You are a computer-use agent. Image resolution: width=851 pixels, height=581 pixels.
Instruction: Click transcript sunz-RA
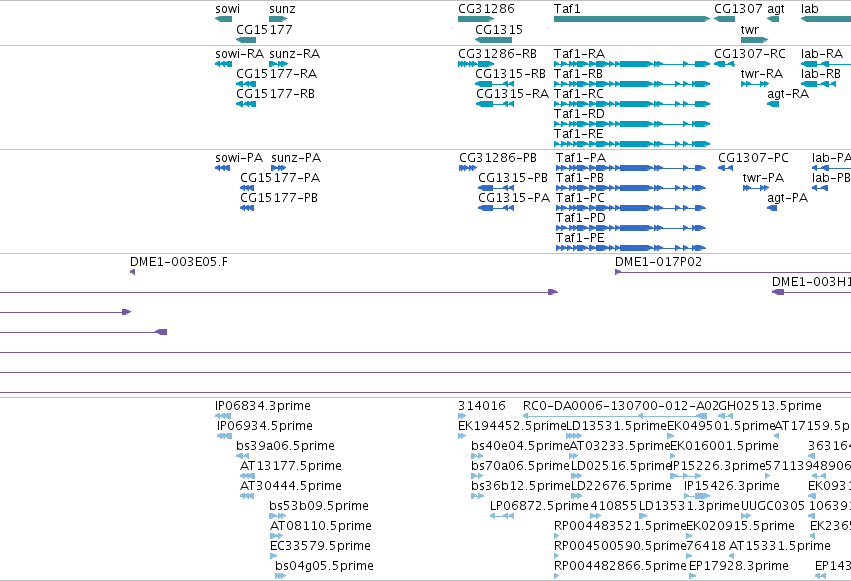coord(295,54)
